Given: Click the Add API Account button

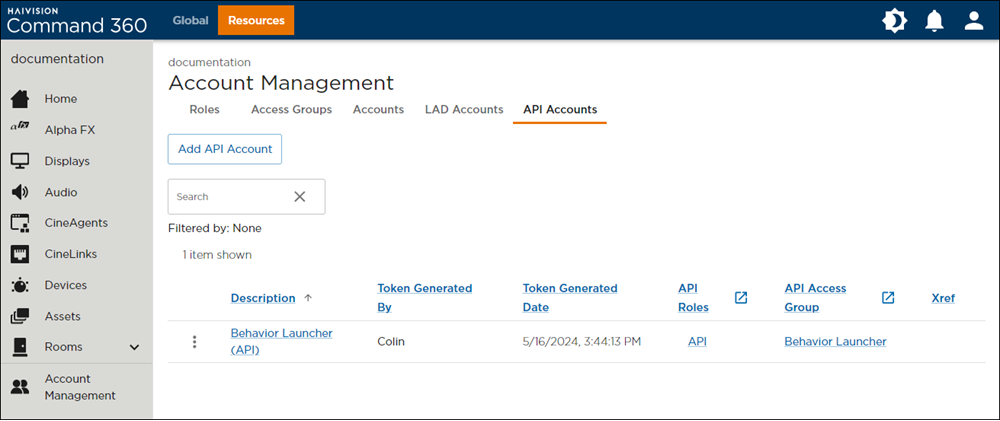Looking at the screenshot, I should [225, 149].
